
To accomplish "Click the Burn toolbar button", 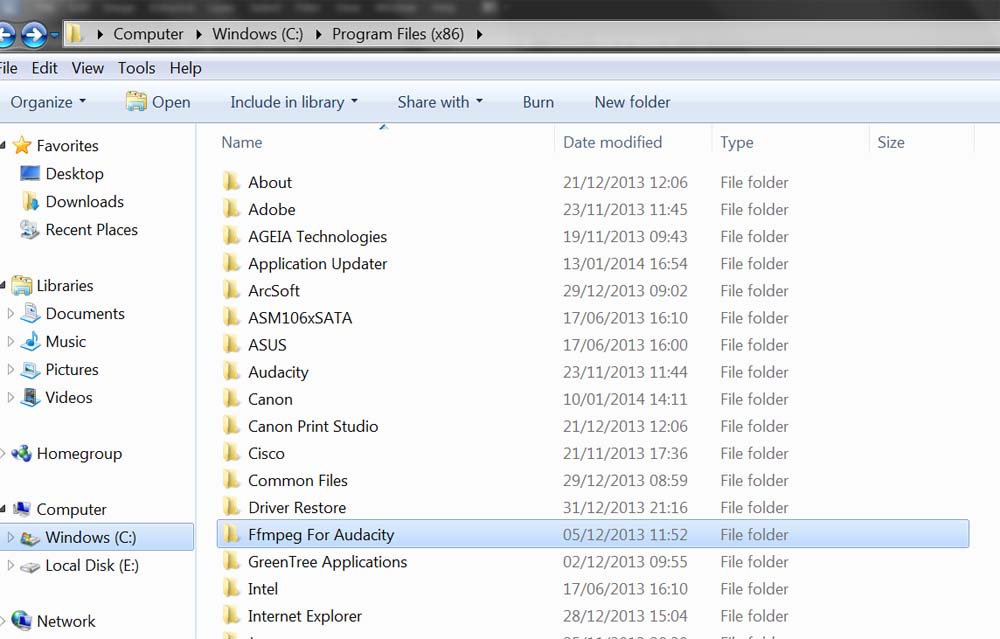I will tap(538, 102).
